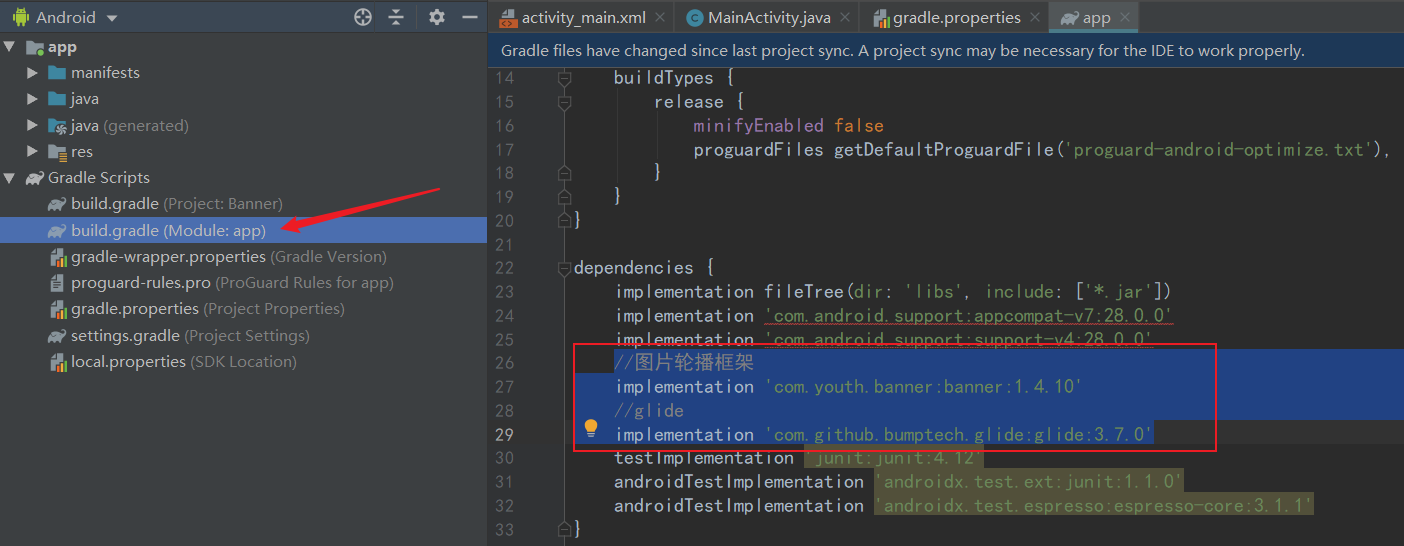Open project panel gear settings
Screen dimensions: 1404x546
(x=437, y=17)
